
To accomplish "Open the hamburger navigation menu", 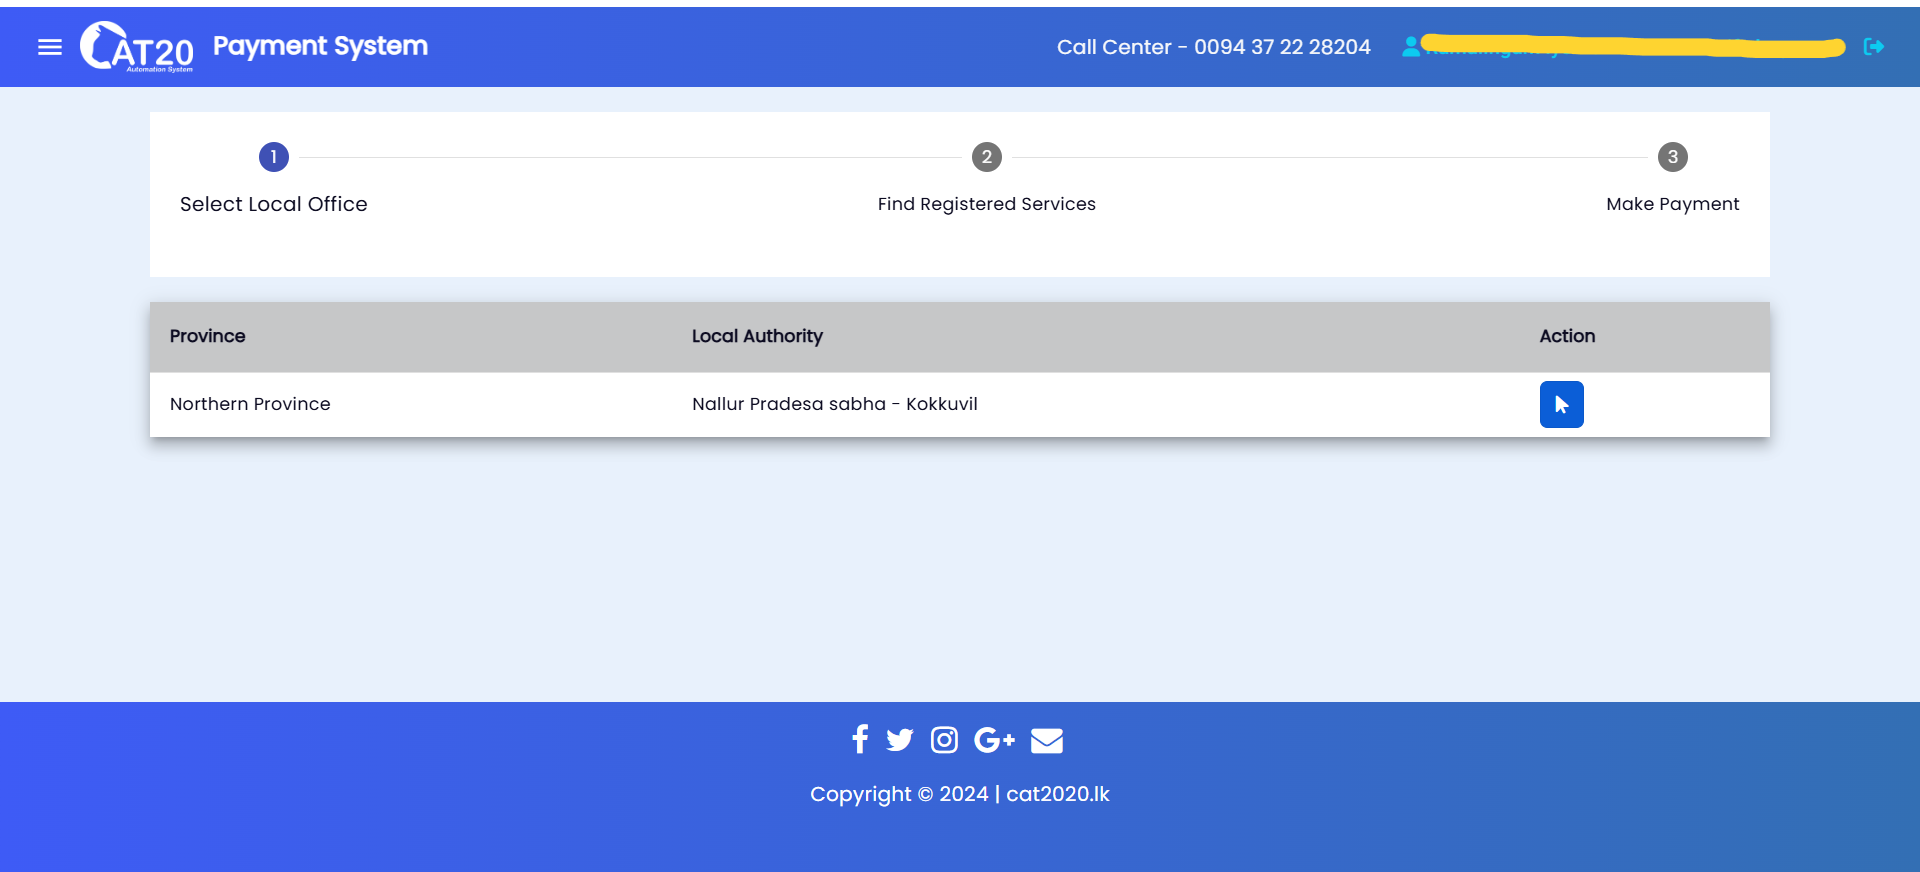I will tap(50, 47).
